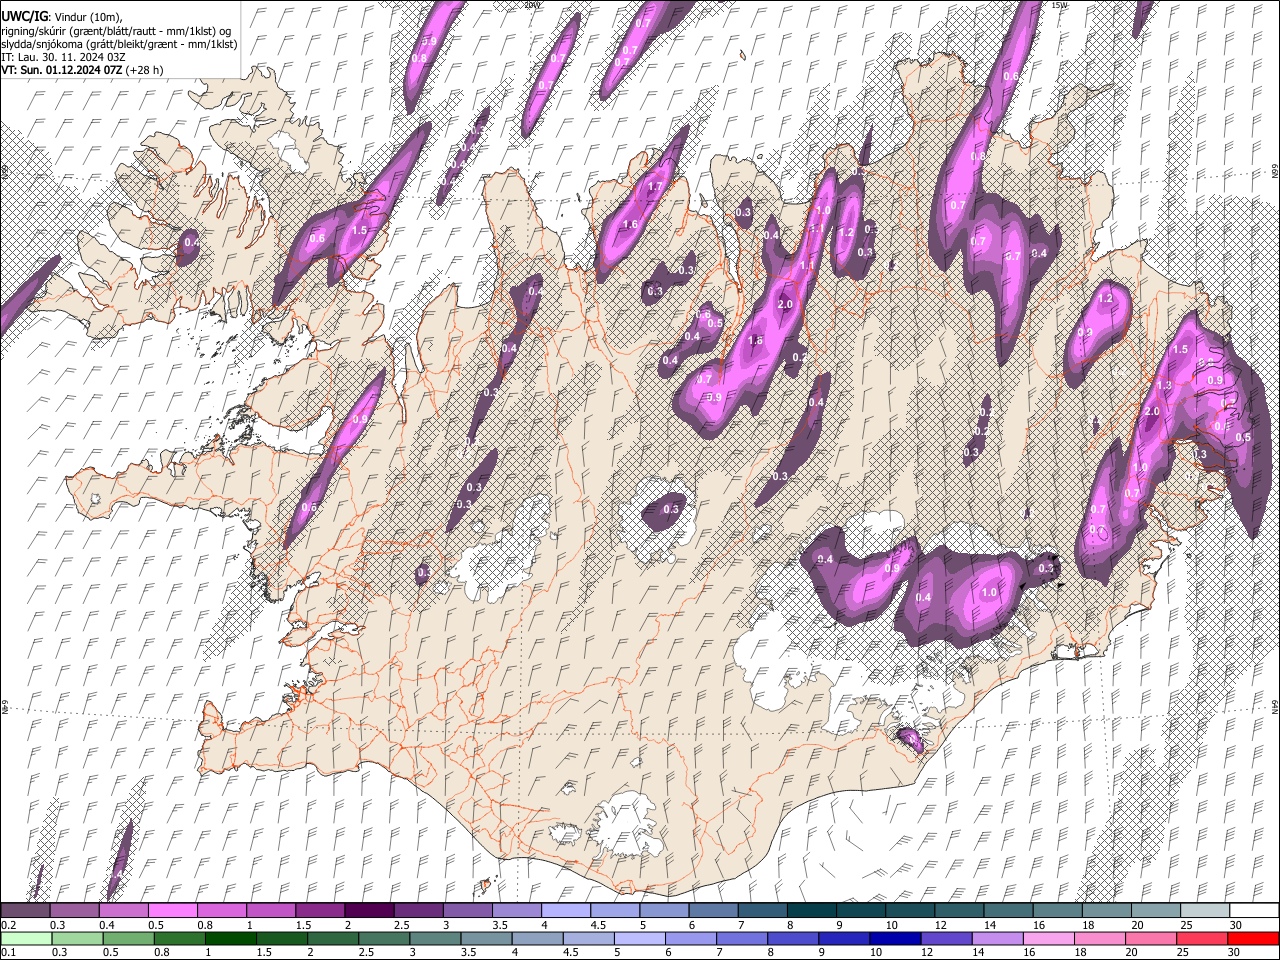Screen dimensions: 1280x960
Task: Select lower legend swatch between 3 and 3.5
Action: pos(435,939)
